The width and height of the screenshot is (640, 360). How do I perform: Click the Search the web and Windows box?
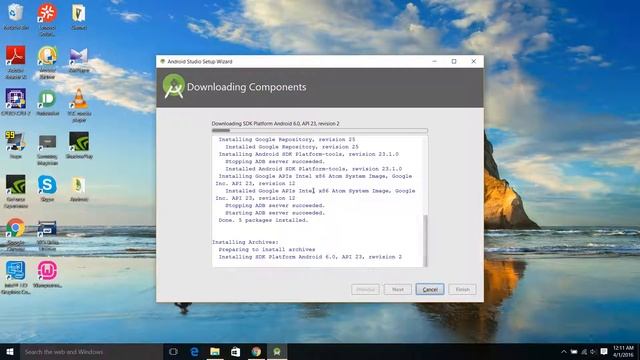(x=91, y=351)
